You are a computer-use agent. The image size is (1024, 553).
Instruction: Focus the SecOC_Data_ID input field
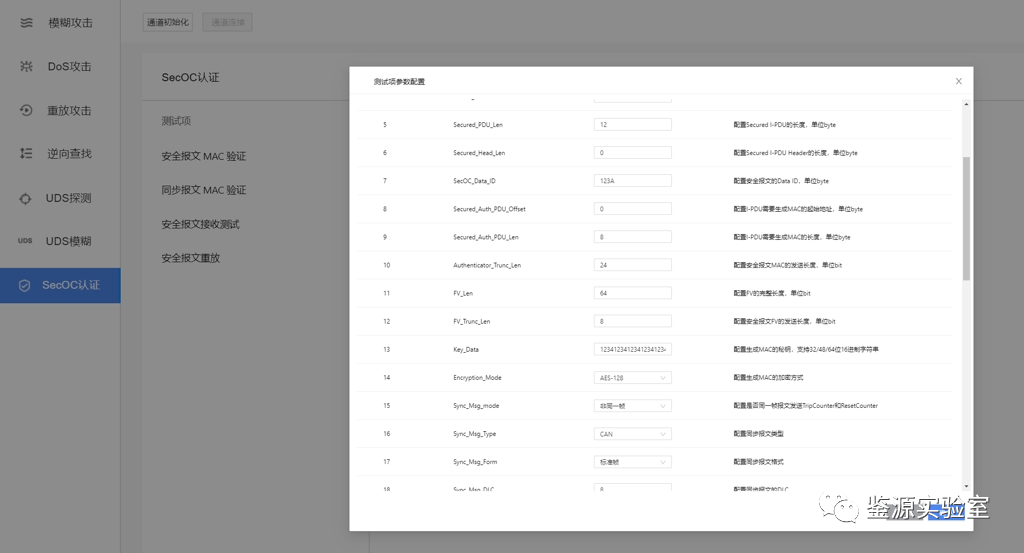632,181
